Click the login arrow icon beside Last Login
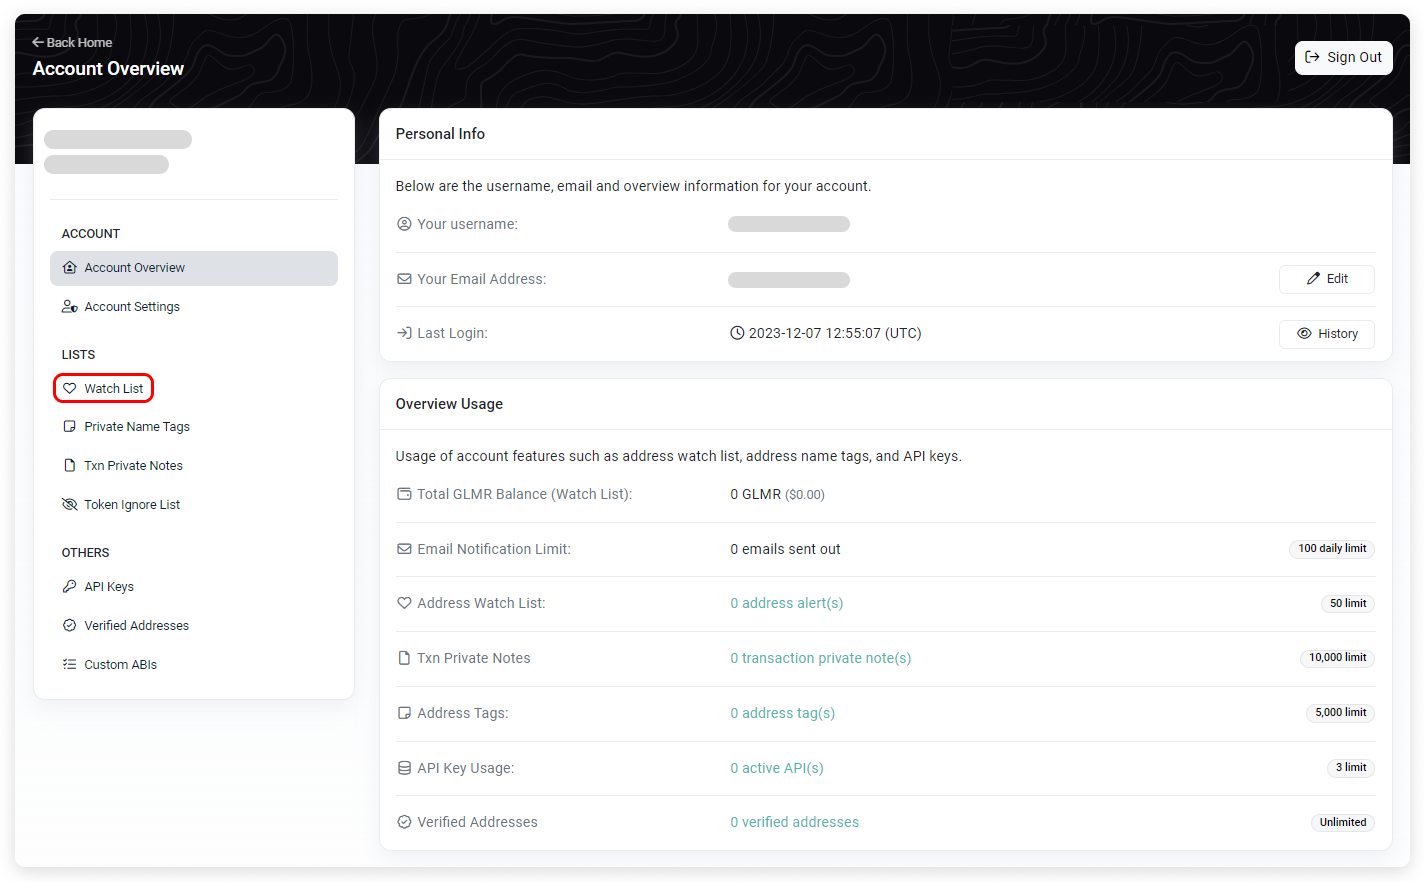 [404, 333]
